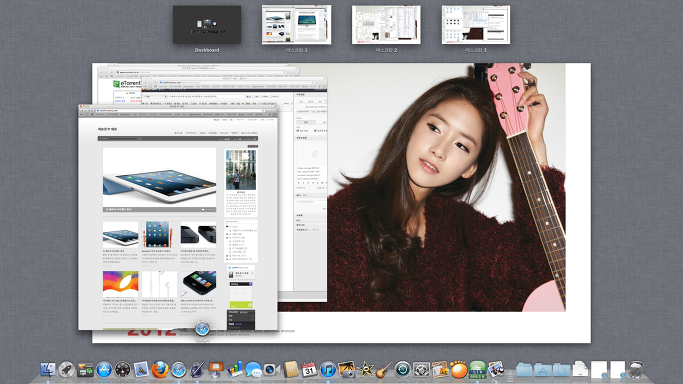This screenshot has width=683, height=384.
Task: Launch FaceTime camera icon in Dock
Action: pos(272,370)
